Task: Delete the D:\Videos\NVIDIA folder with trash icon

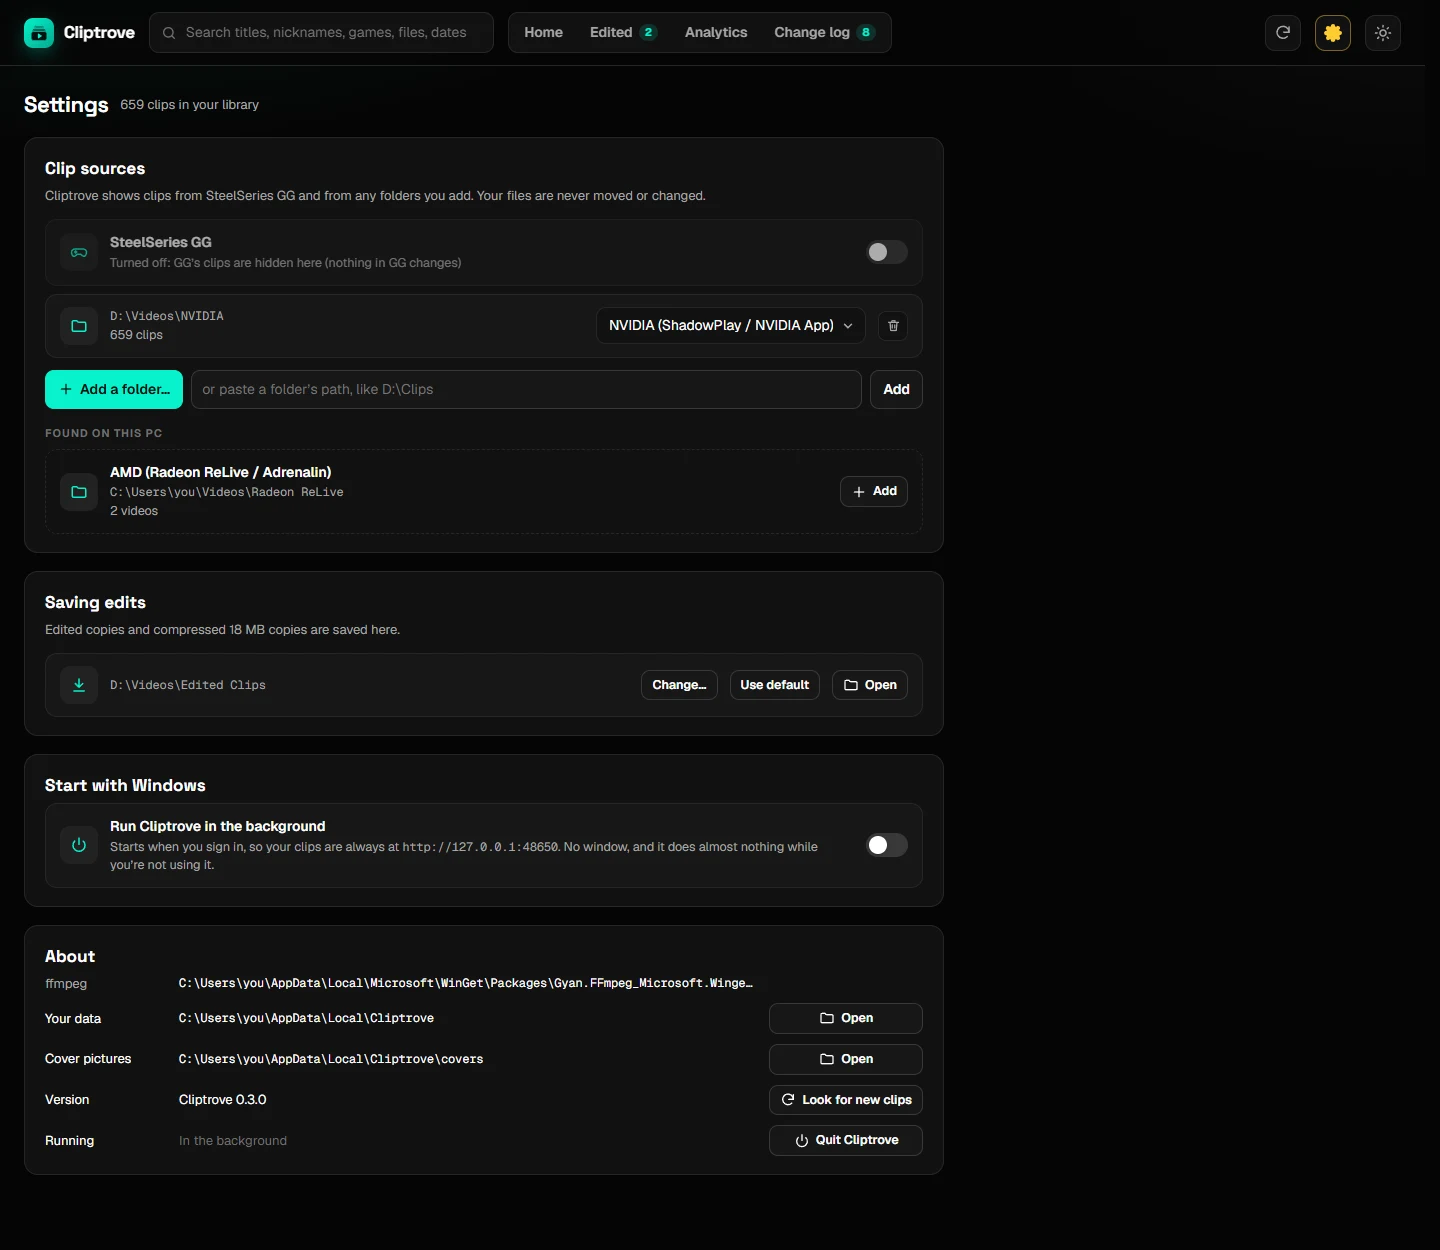Action: [893, 326]
